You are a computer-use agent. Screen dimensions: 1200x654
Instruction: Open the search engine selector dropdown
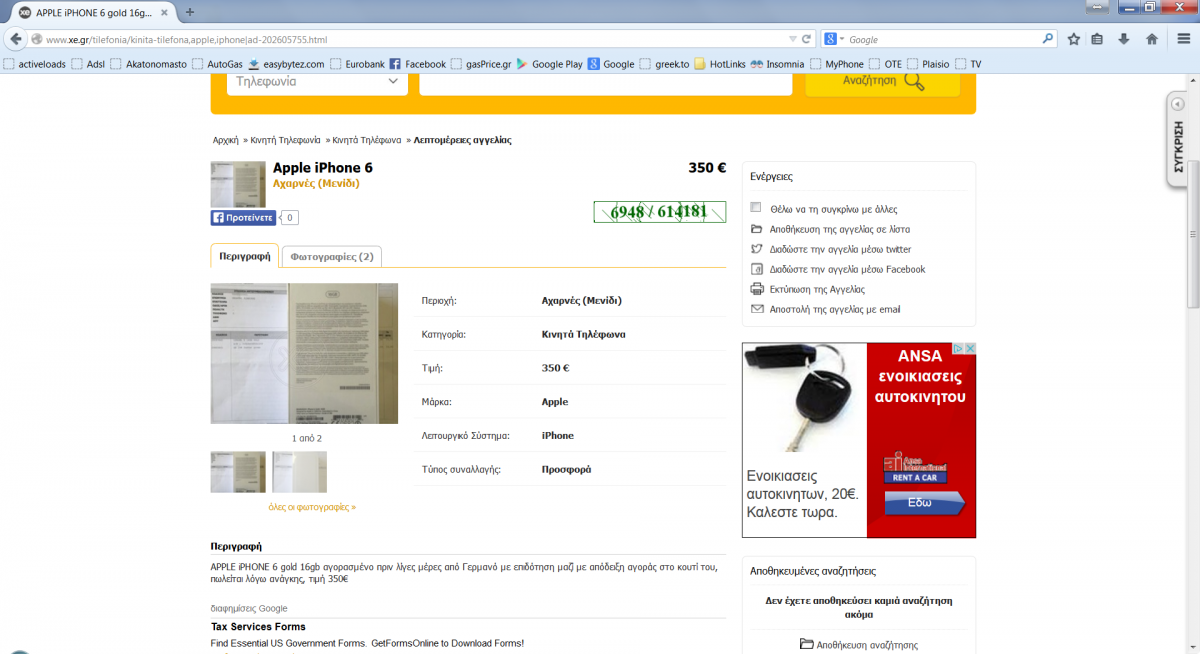[x=833, y=39]
